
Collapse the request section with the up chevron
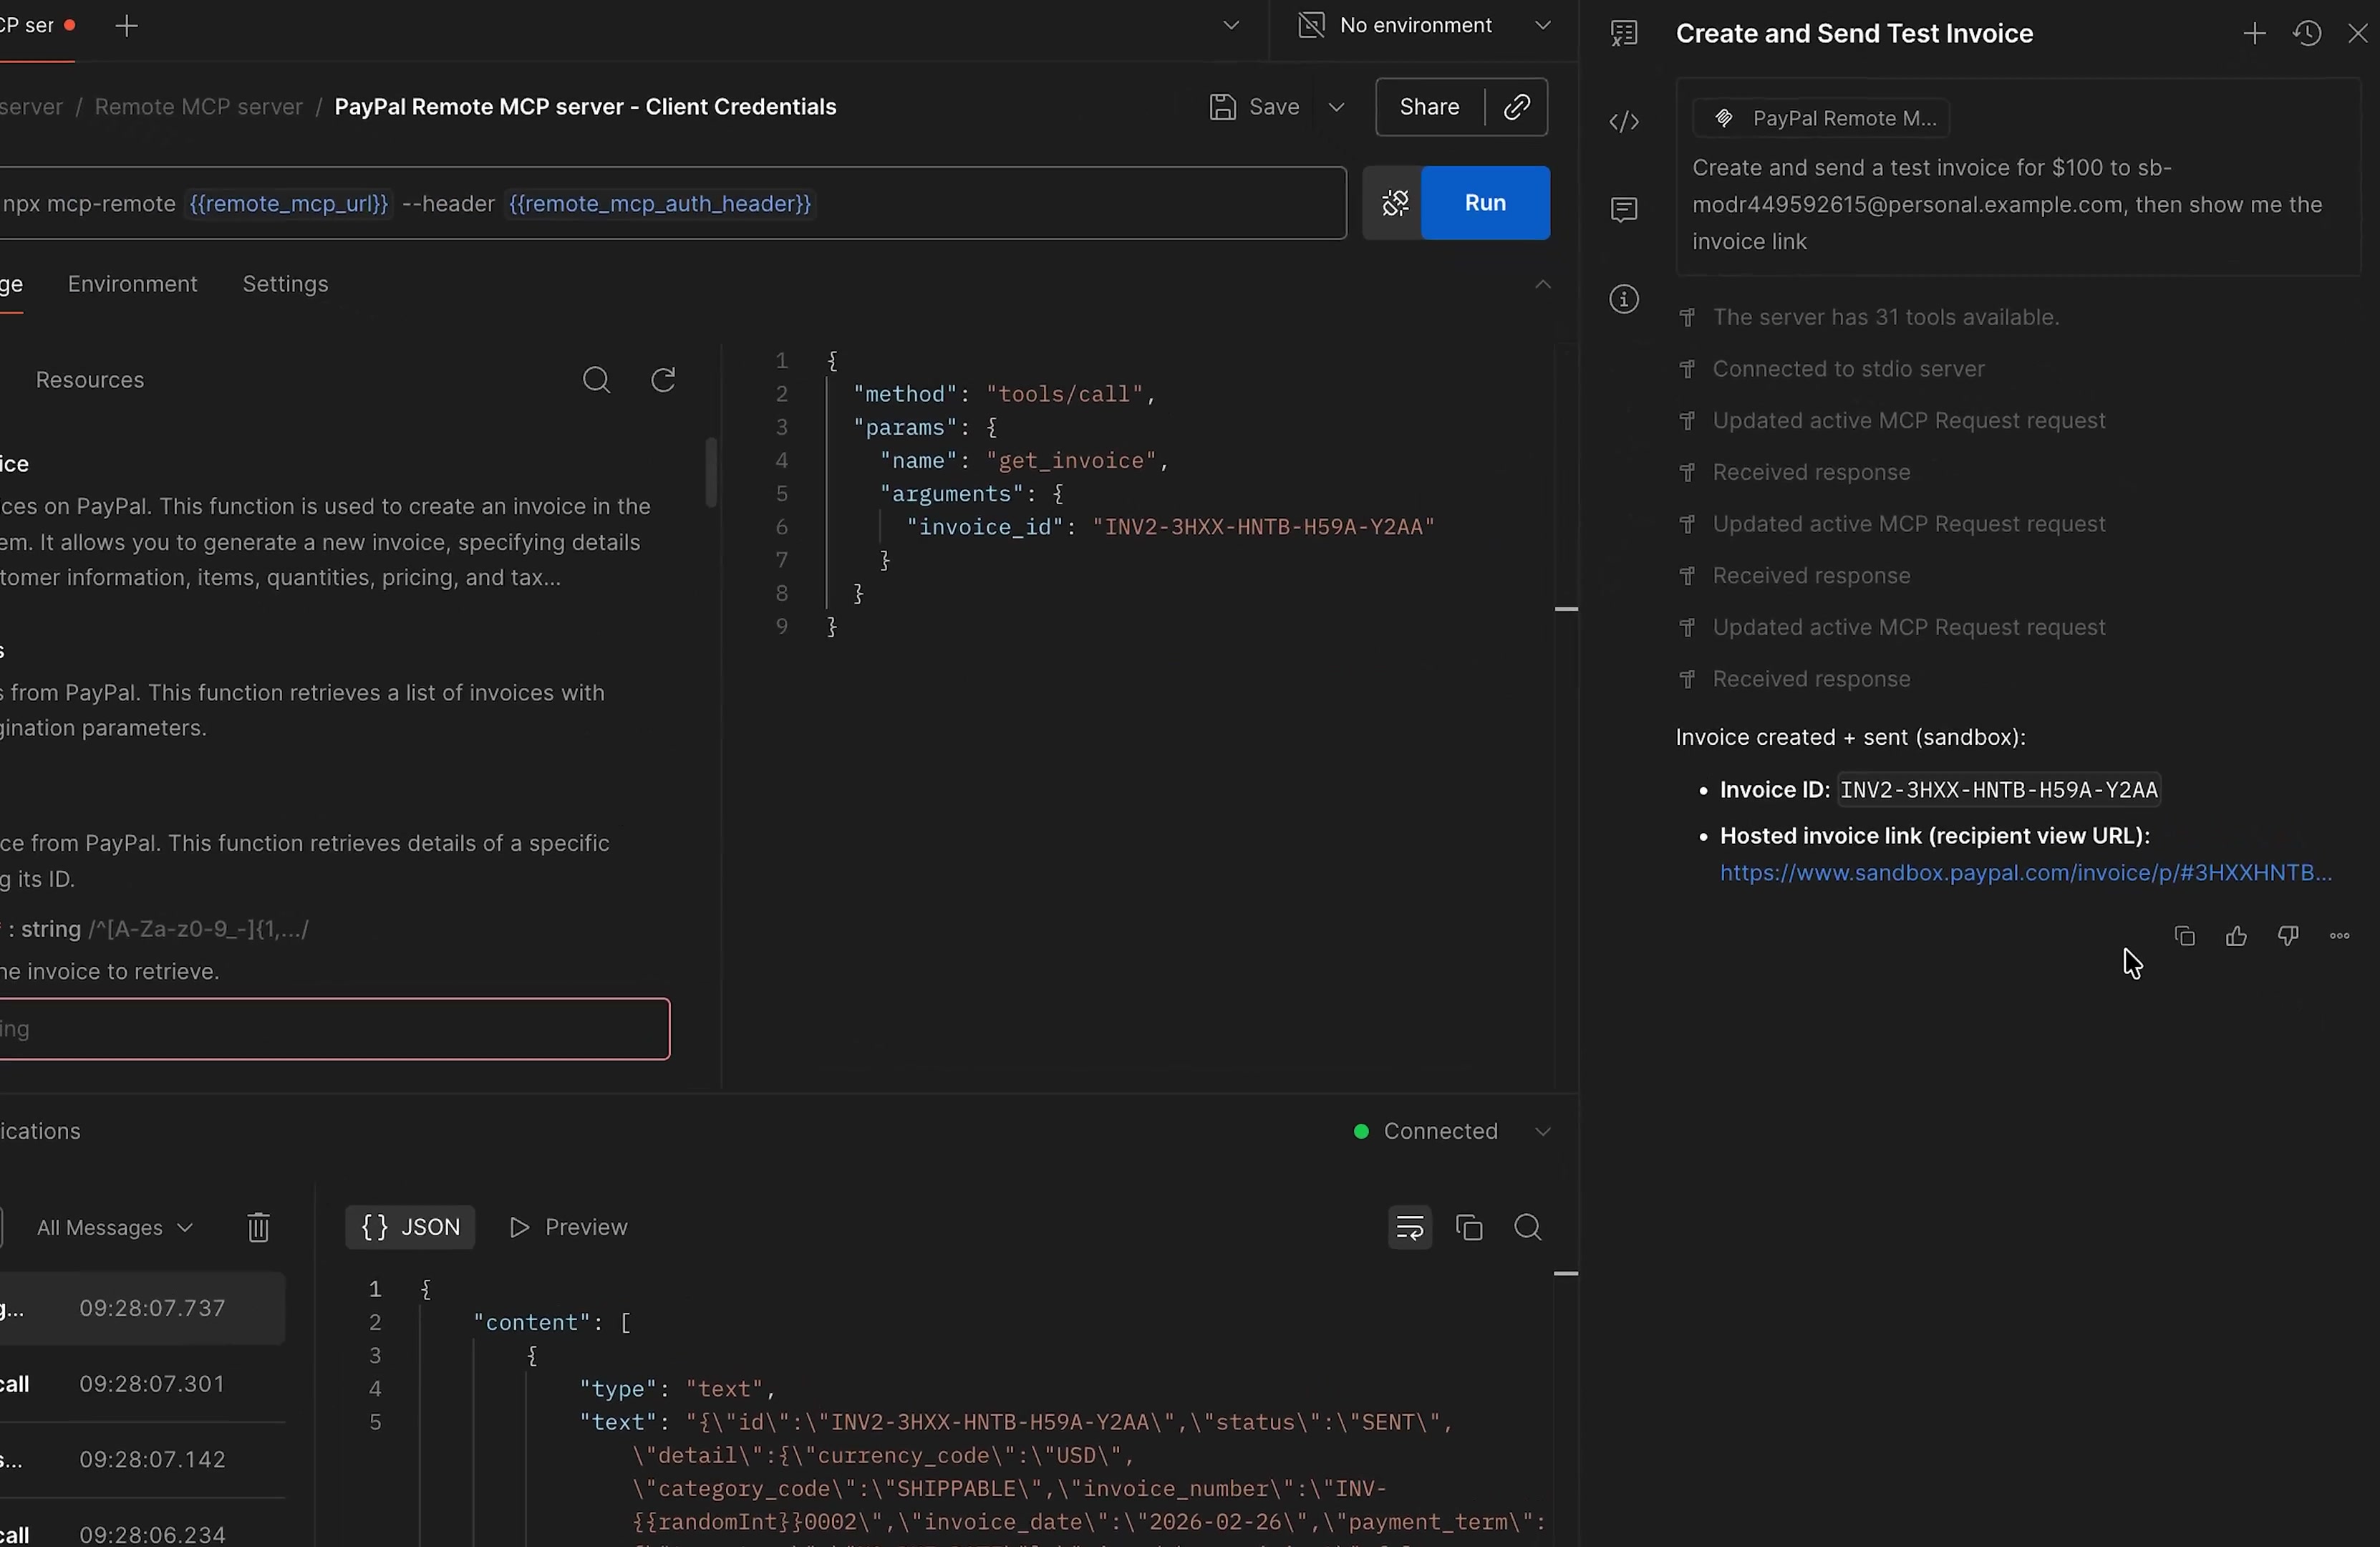[1543, 285]
